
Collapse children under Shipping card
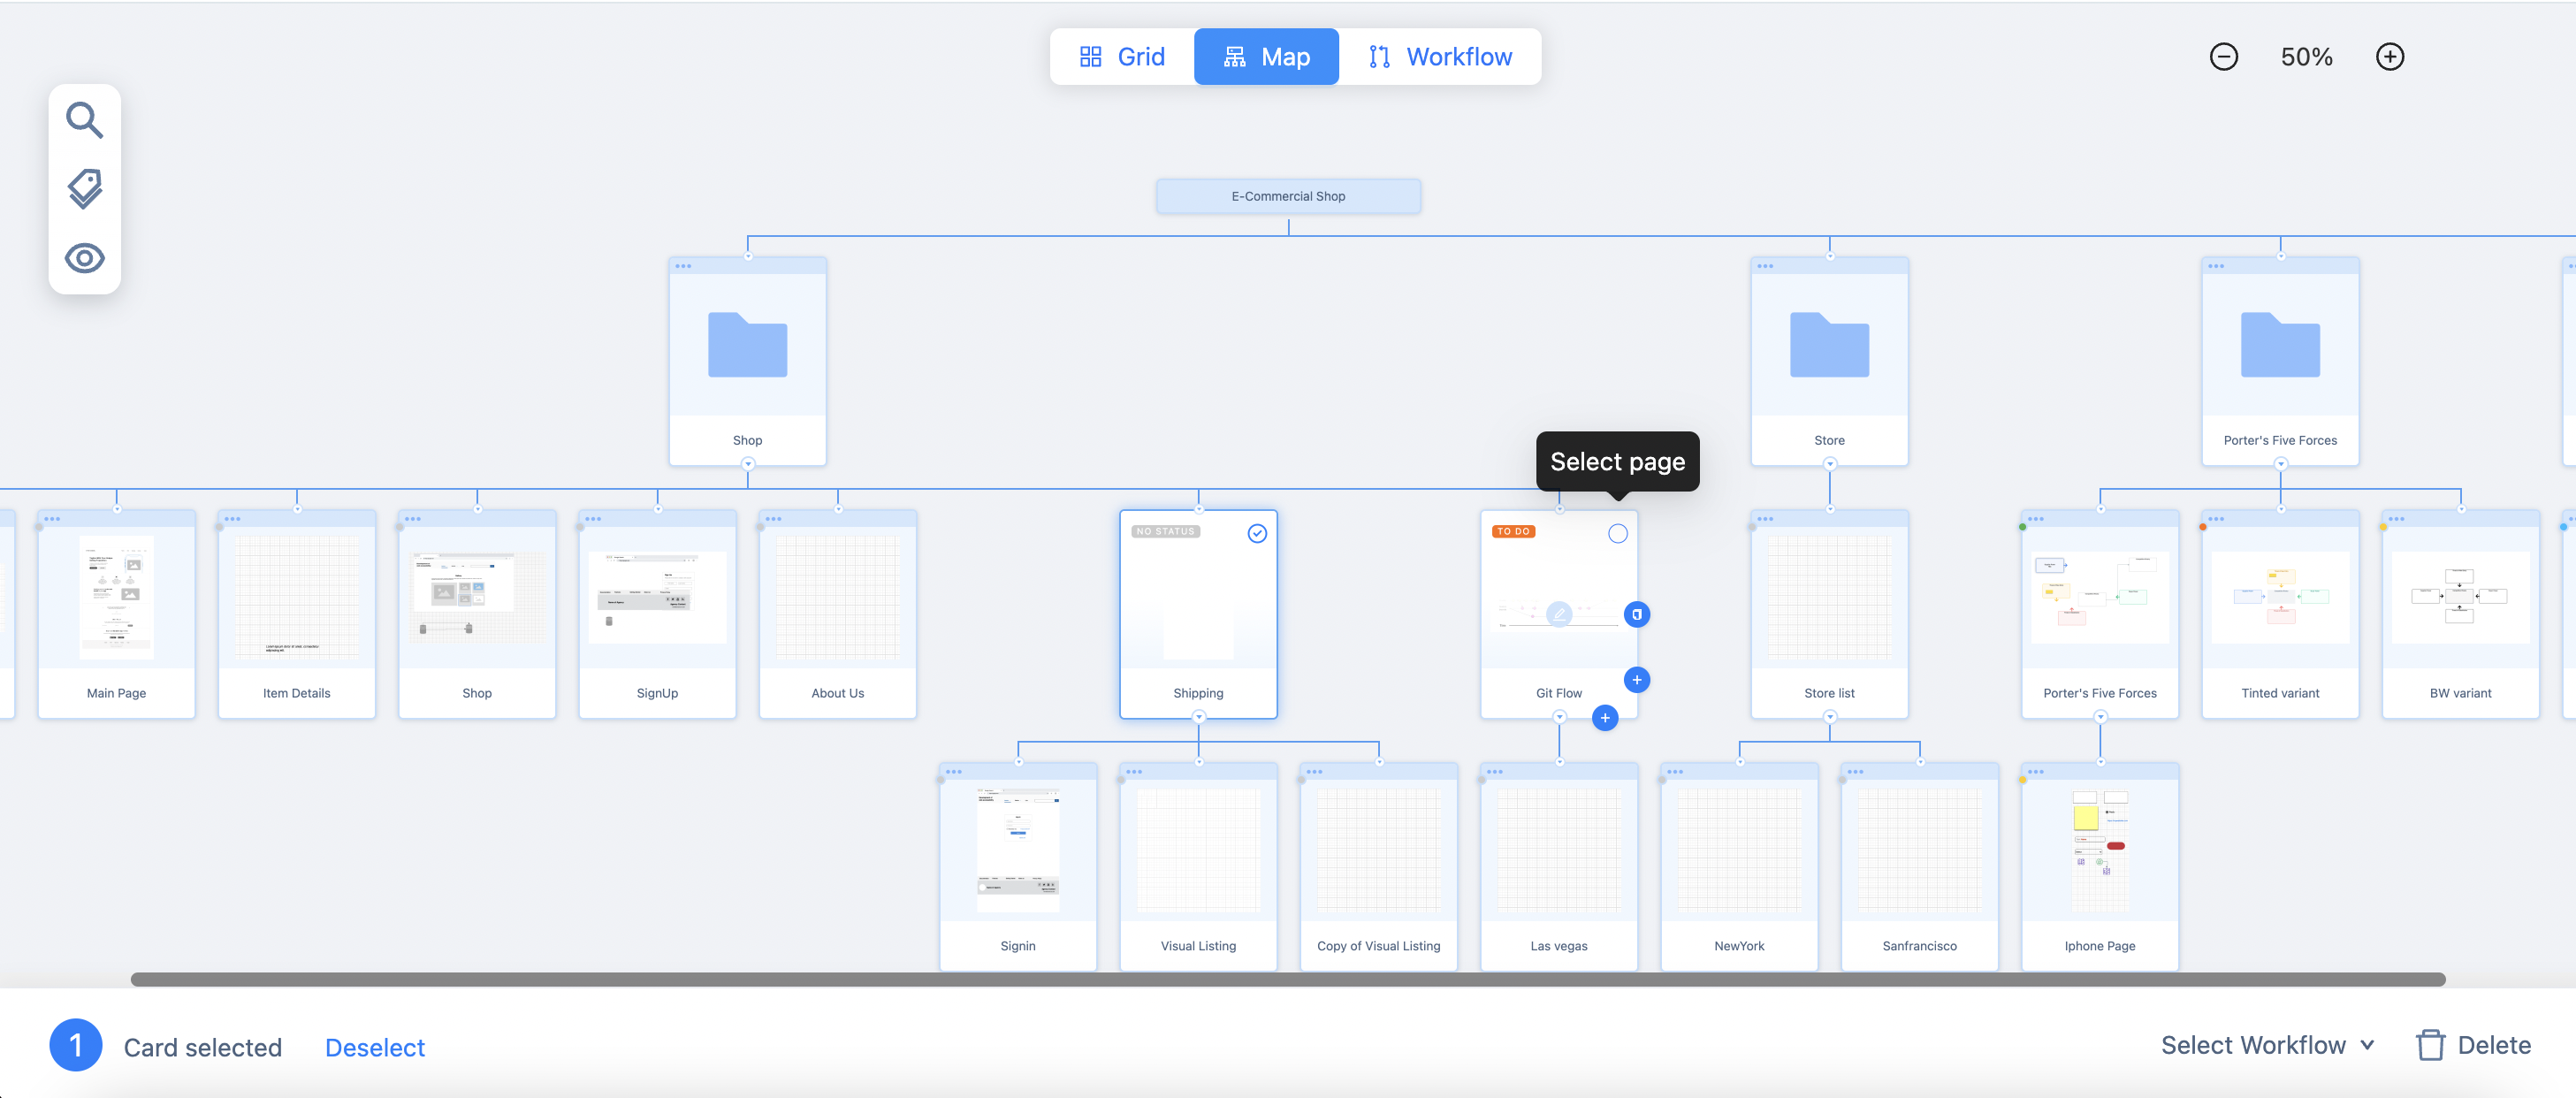coord(1198,717)
